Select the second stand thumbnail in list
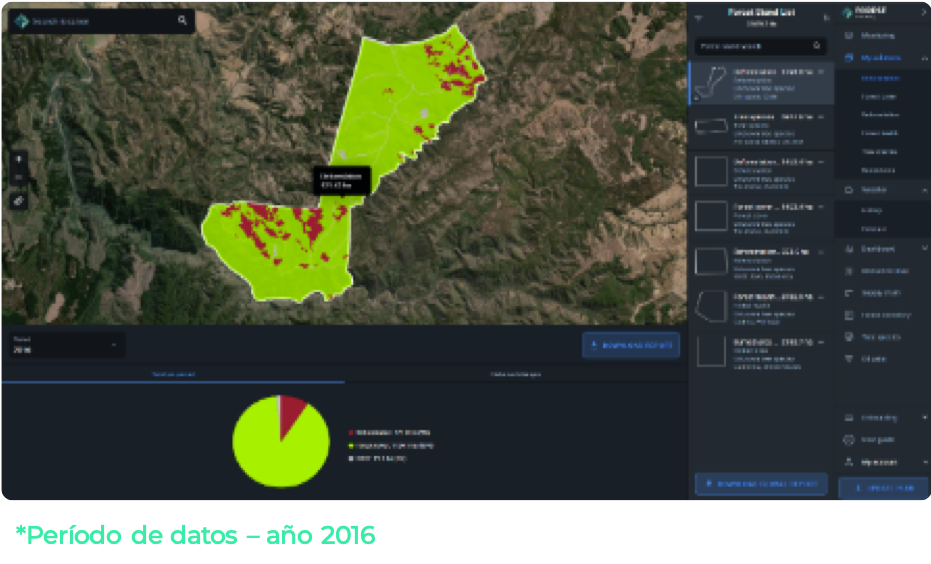 [711, 124]
